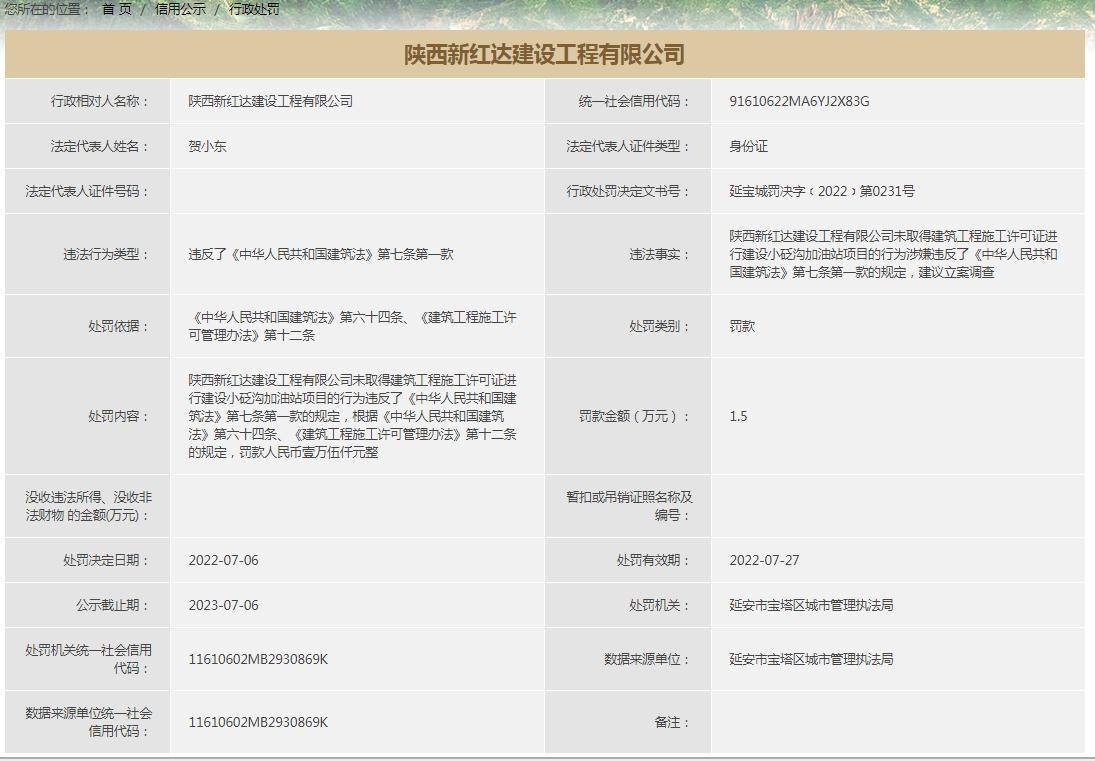The width and height of the screenshot is (1095, 761).
Task: Select the deadline date 2023-07-06
Action: point(223,605)
